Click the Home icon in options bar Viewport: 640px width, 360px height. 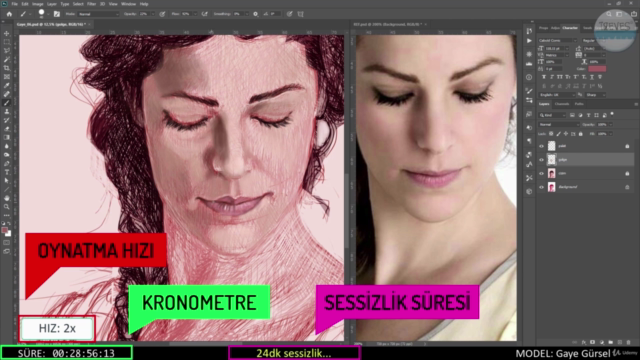[9, 14]
